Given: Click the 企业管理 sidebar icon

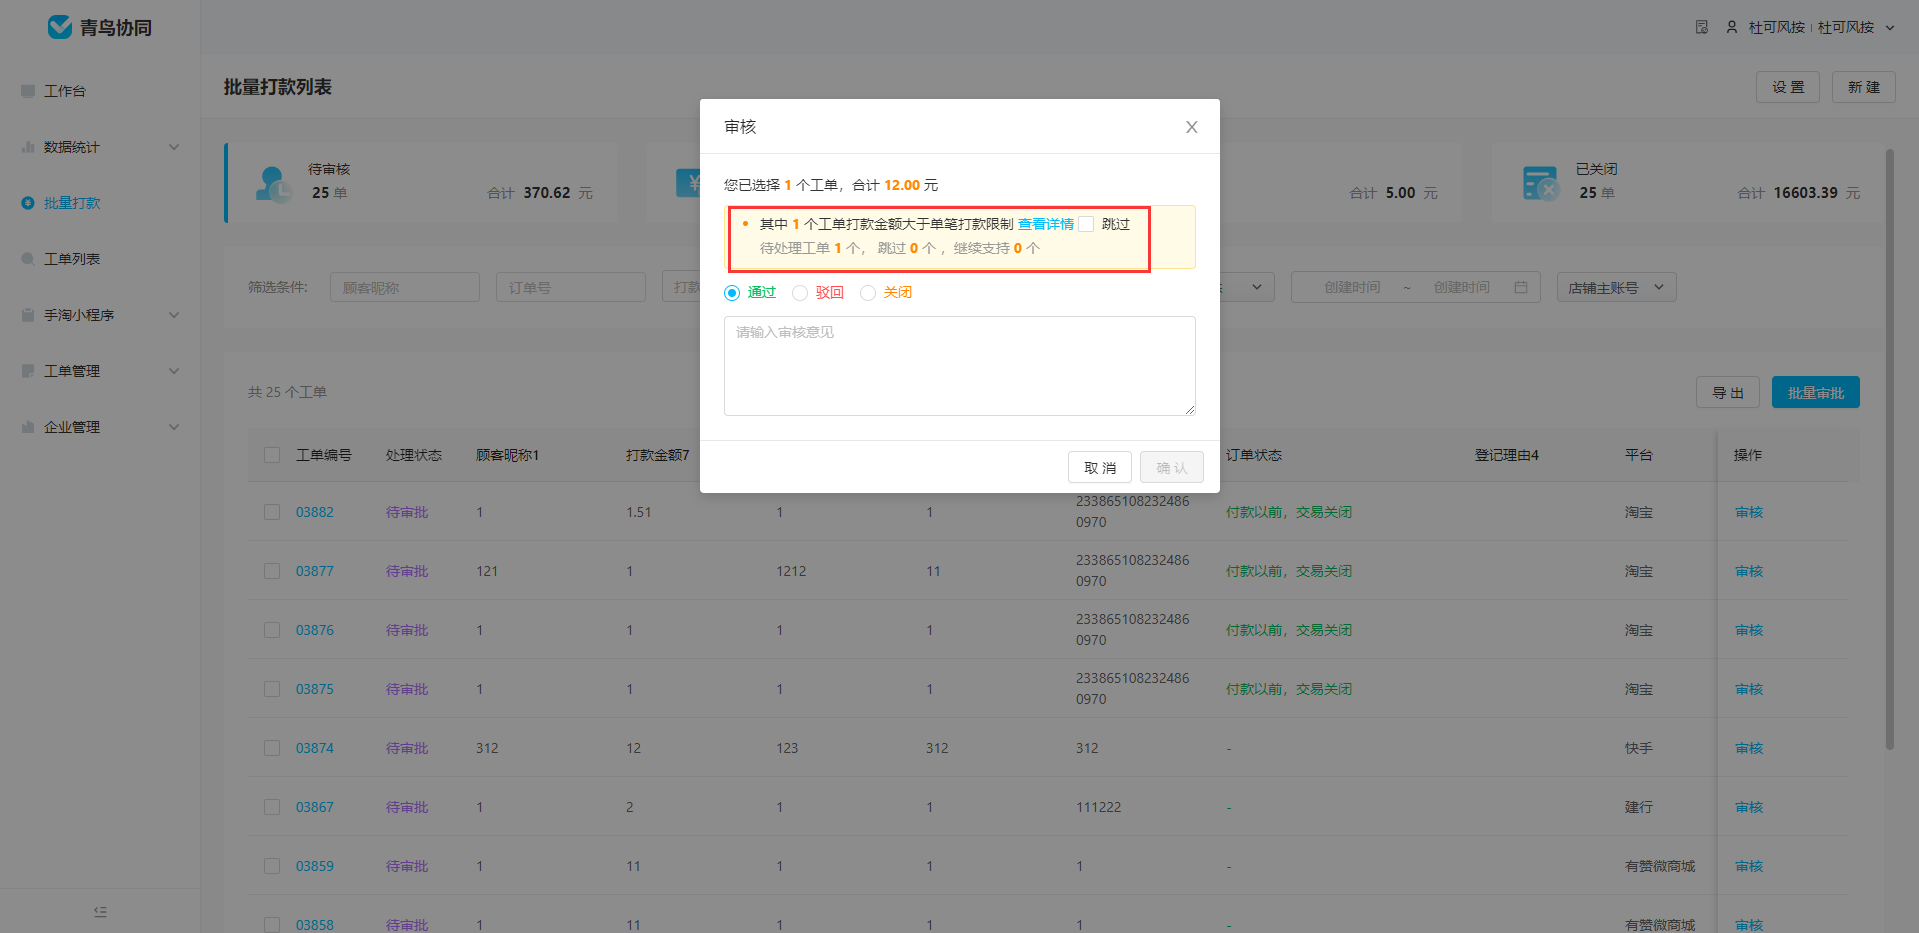Looking at the screenshot, I should pos(28,427).
